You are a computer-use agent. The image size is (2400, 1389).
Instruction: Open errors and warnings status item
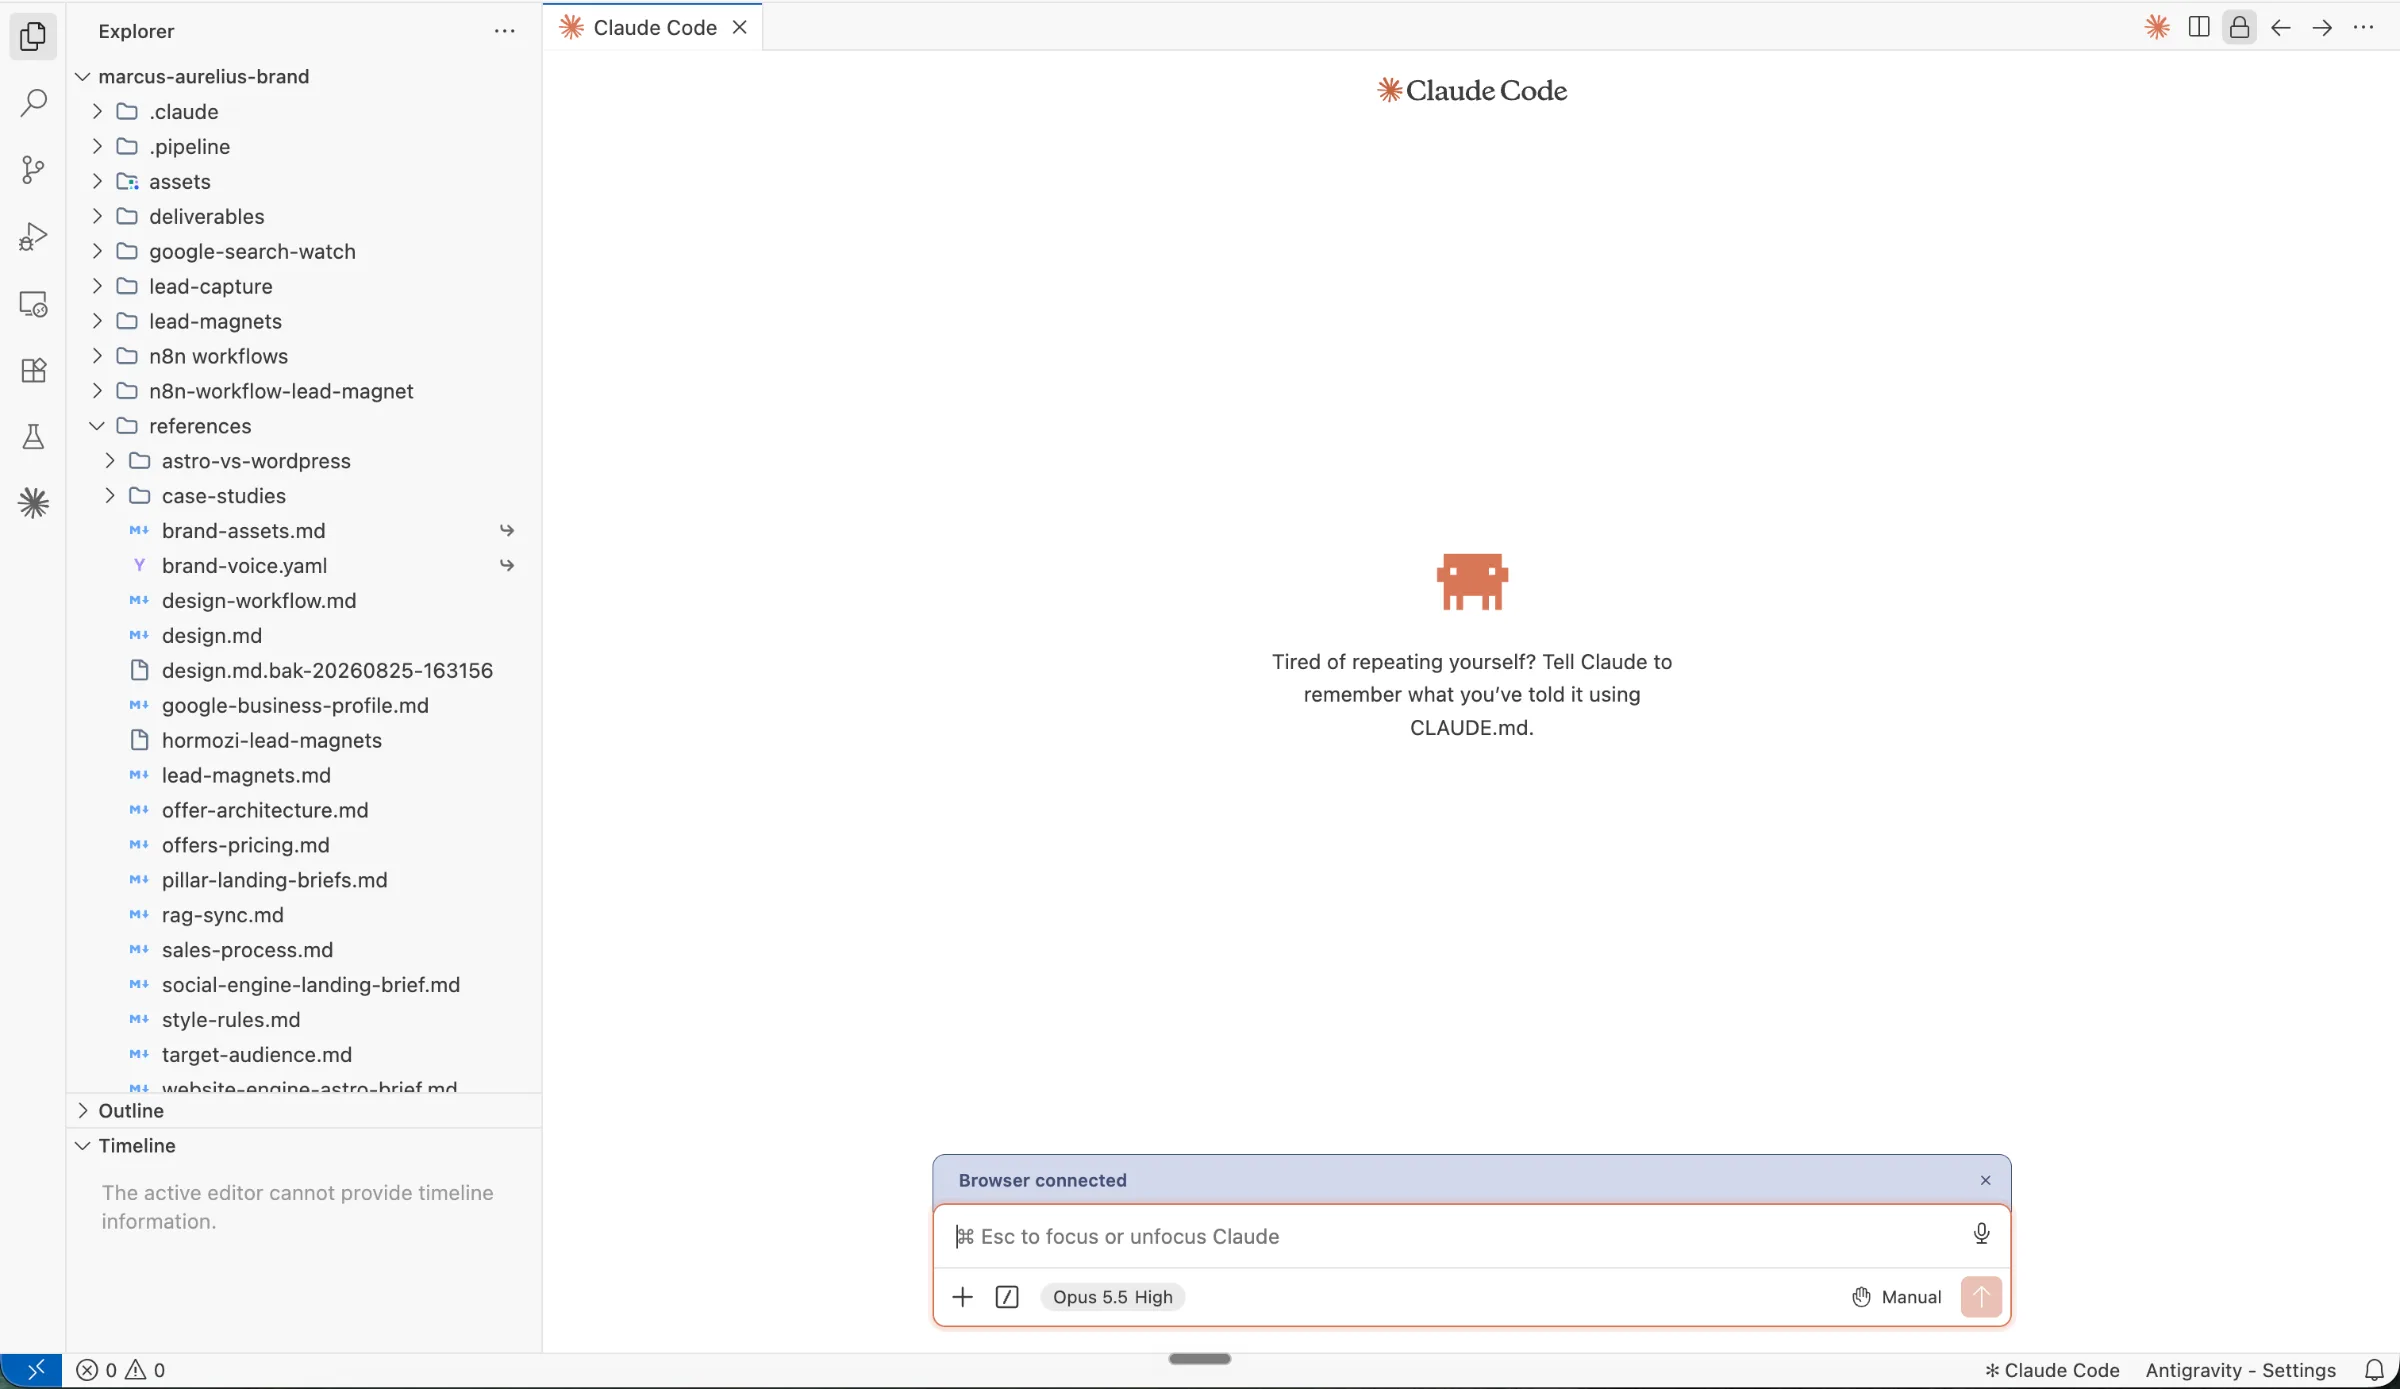coord(121,1370)
